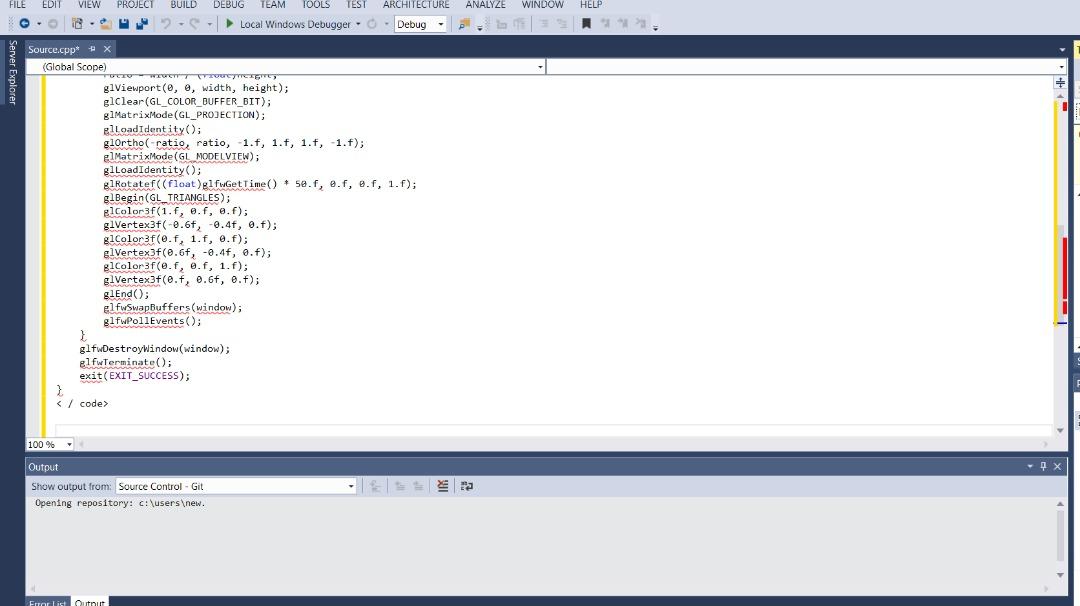The image size is (1080, 606).
Task: Click the Output window title bar options button
Action: click(1028, 466)
